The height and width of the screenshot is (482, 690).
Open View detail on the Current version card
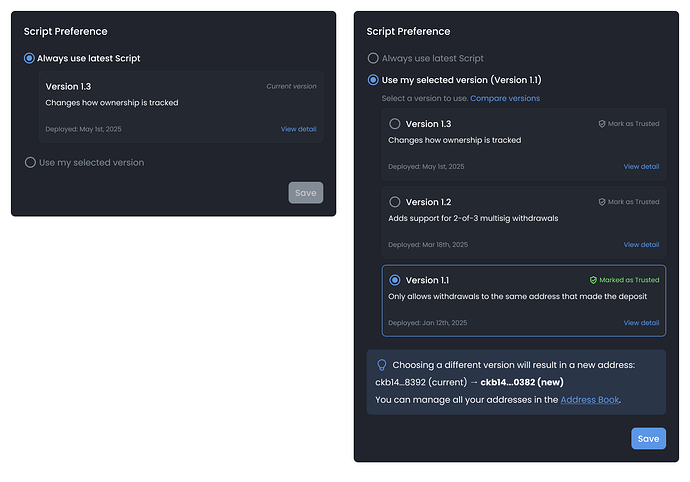point(298,129)
